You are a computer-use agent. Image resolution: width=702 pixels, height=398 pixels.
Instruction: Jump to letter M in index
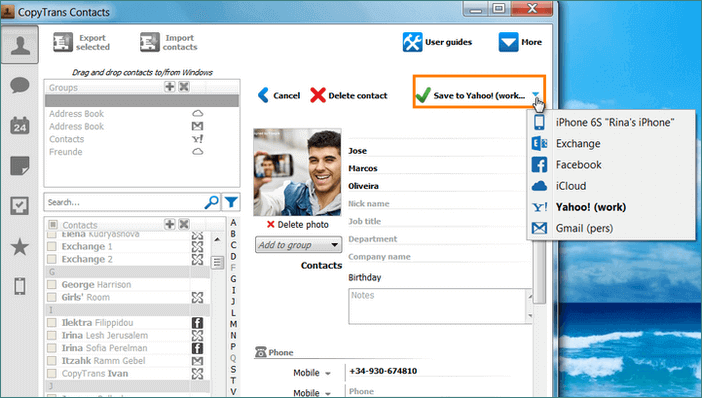point(233,324)
